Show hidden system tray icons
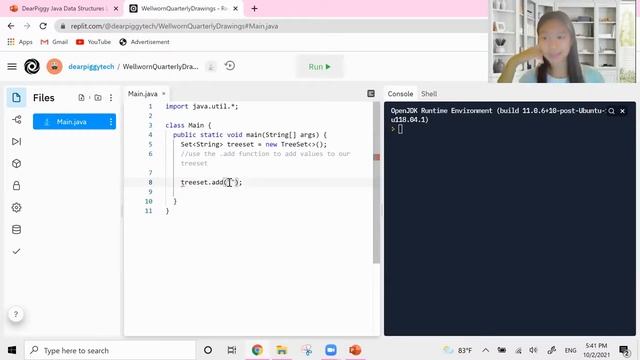The image size is (640, 360). 485,350
